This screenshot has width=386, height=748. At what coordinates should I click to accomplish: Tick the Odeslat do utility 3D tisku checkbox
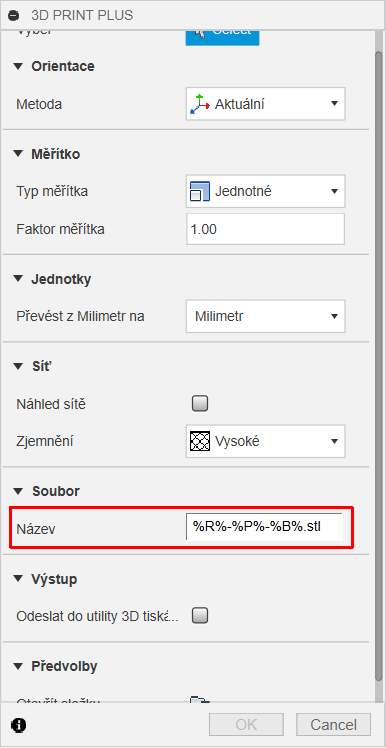pos(200,616)
